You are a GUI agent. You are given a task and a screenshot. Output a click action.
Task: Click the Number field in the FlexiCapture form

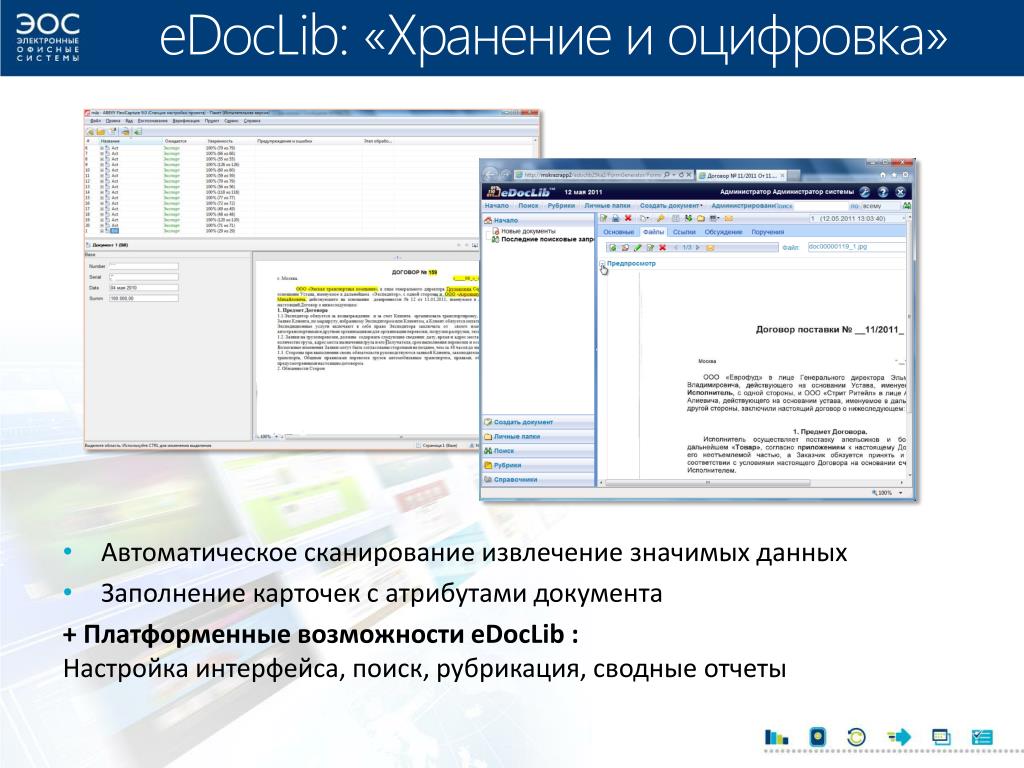[x=144, y=266]
